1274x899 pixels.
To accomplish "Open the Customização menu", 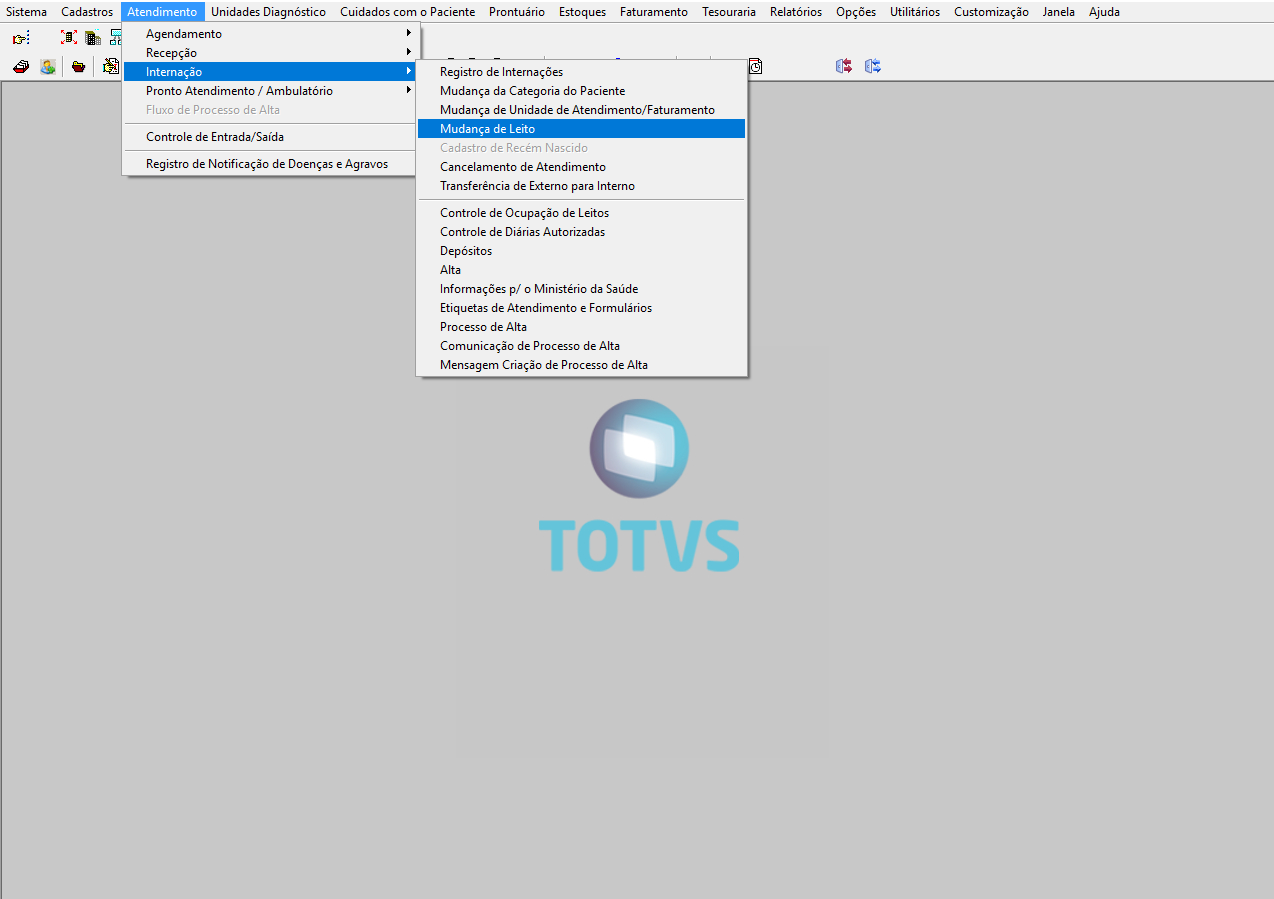I will [991, 12].
